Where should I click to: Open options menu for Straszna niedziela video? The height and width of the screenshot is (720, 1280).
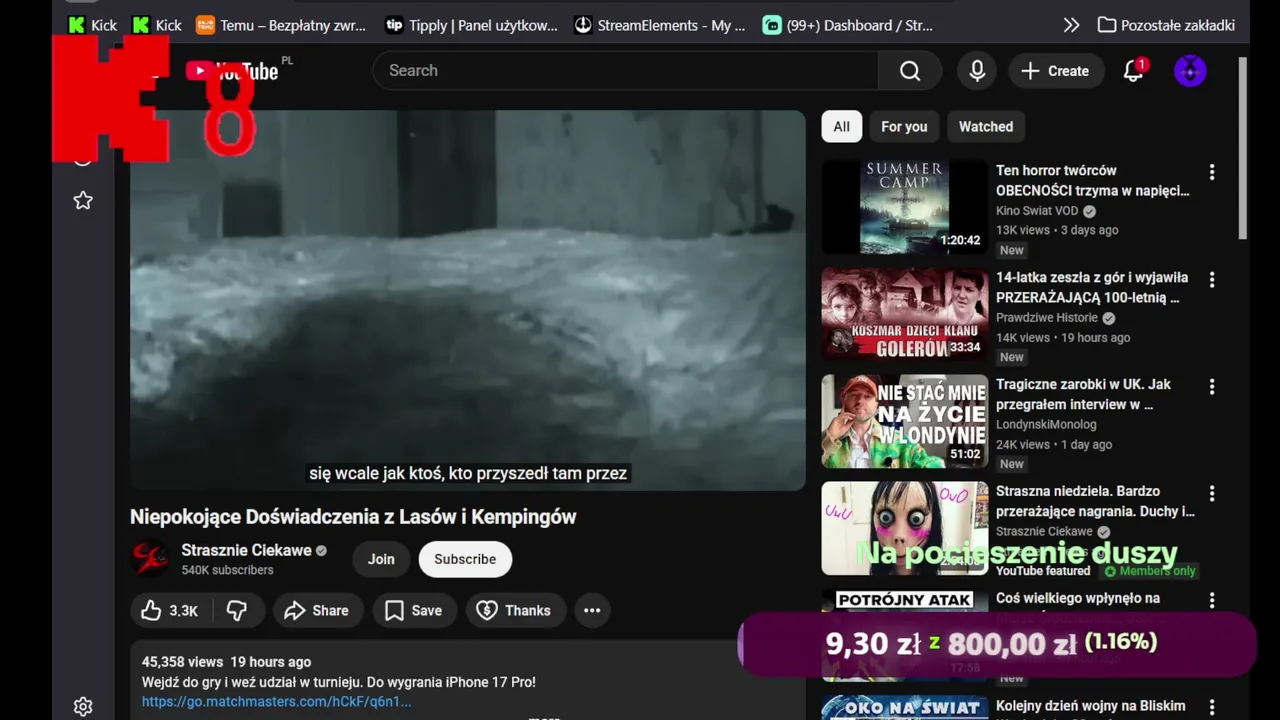tap(1212, 493)
